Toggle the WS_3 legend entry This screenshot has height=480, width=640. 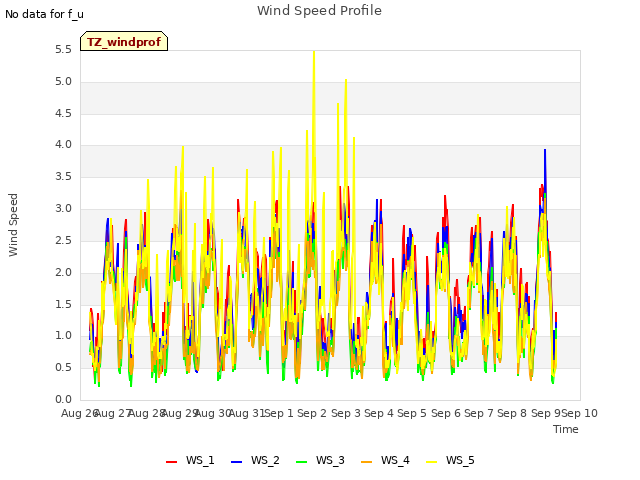point(320,460)
